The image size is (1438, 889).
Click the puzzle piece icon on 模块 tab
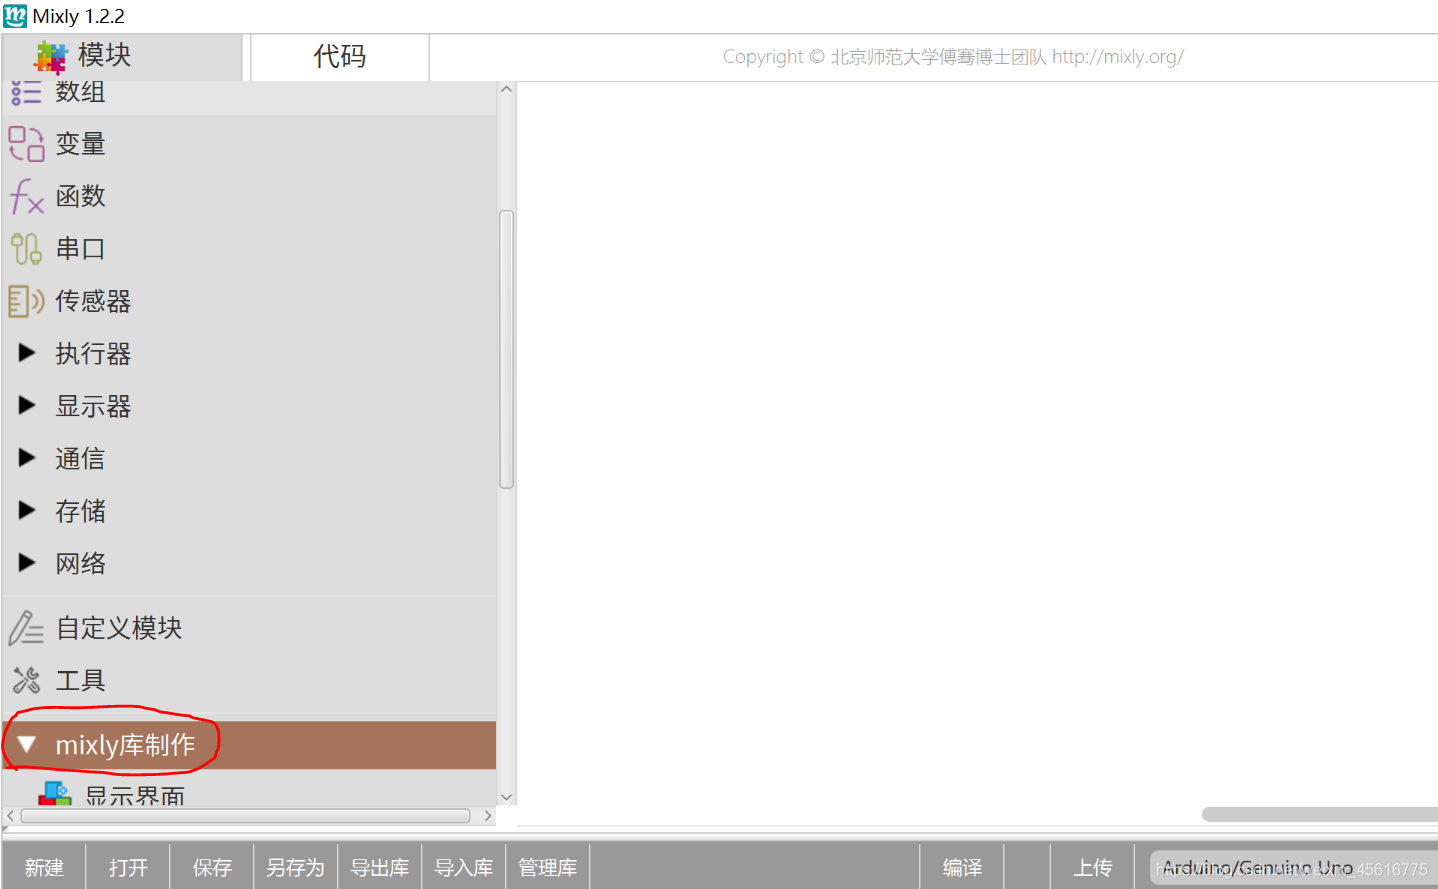(50, 57)
